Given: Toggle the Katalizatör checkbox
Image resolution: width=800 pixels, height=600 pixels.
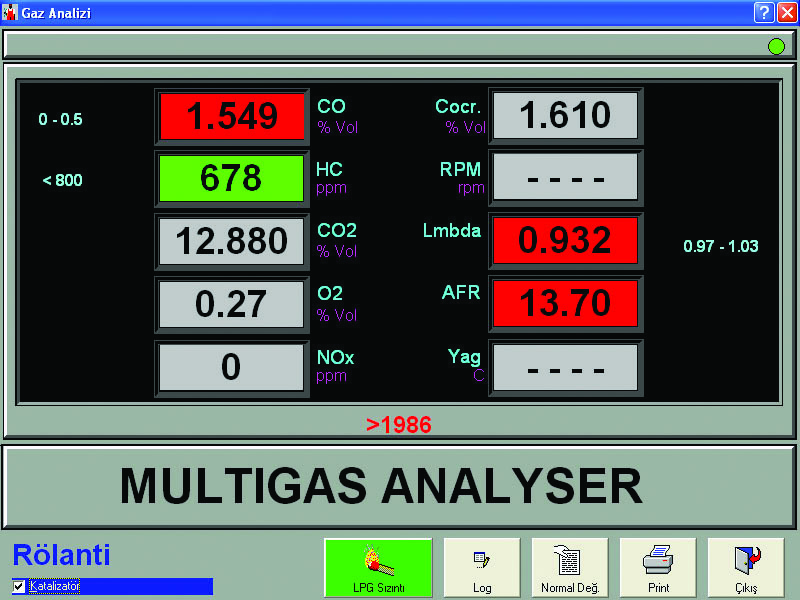Looking at the screenshot, I should [x=19, y=586].
